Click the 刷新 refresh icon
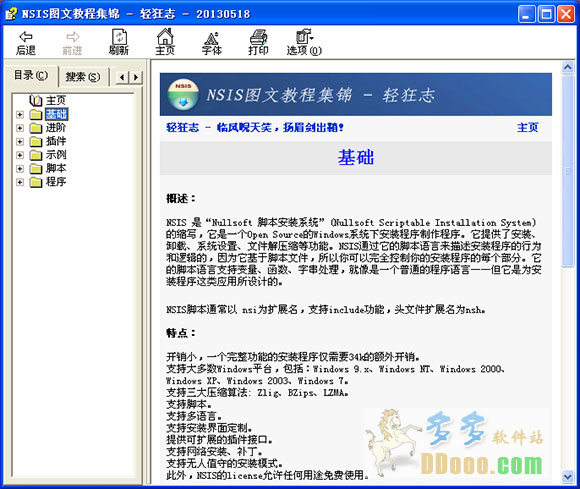 [119, 37]
